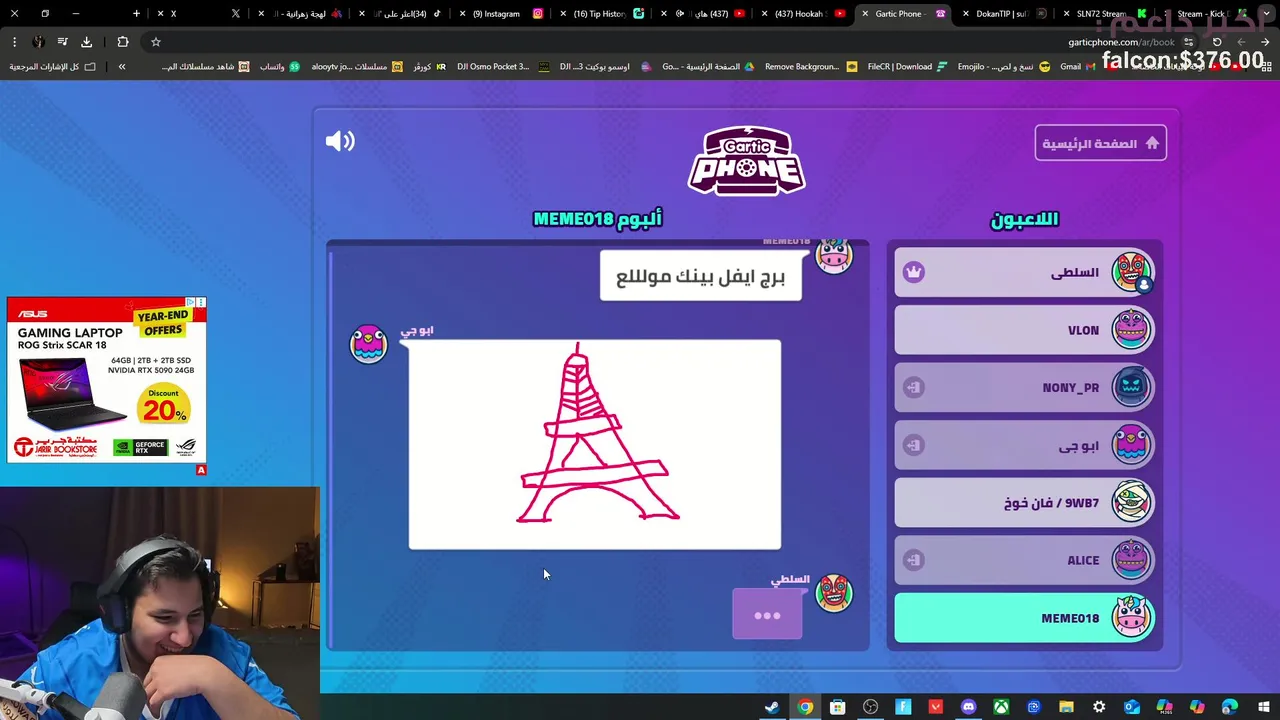Open the Windows Start menu
The height and width of the screenshot is (720, 1280).
1263,707
